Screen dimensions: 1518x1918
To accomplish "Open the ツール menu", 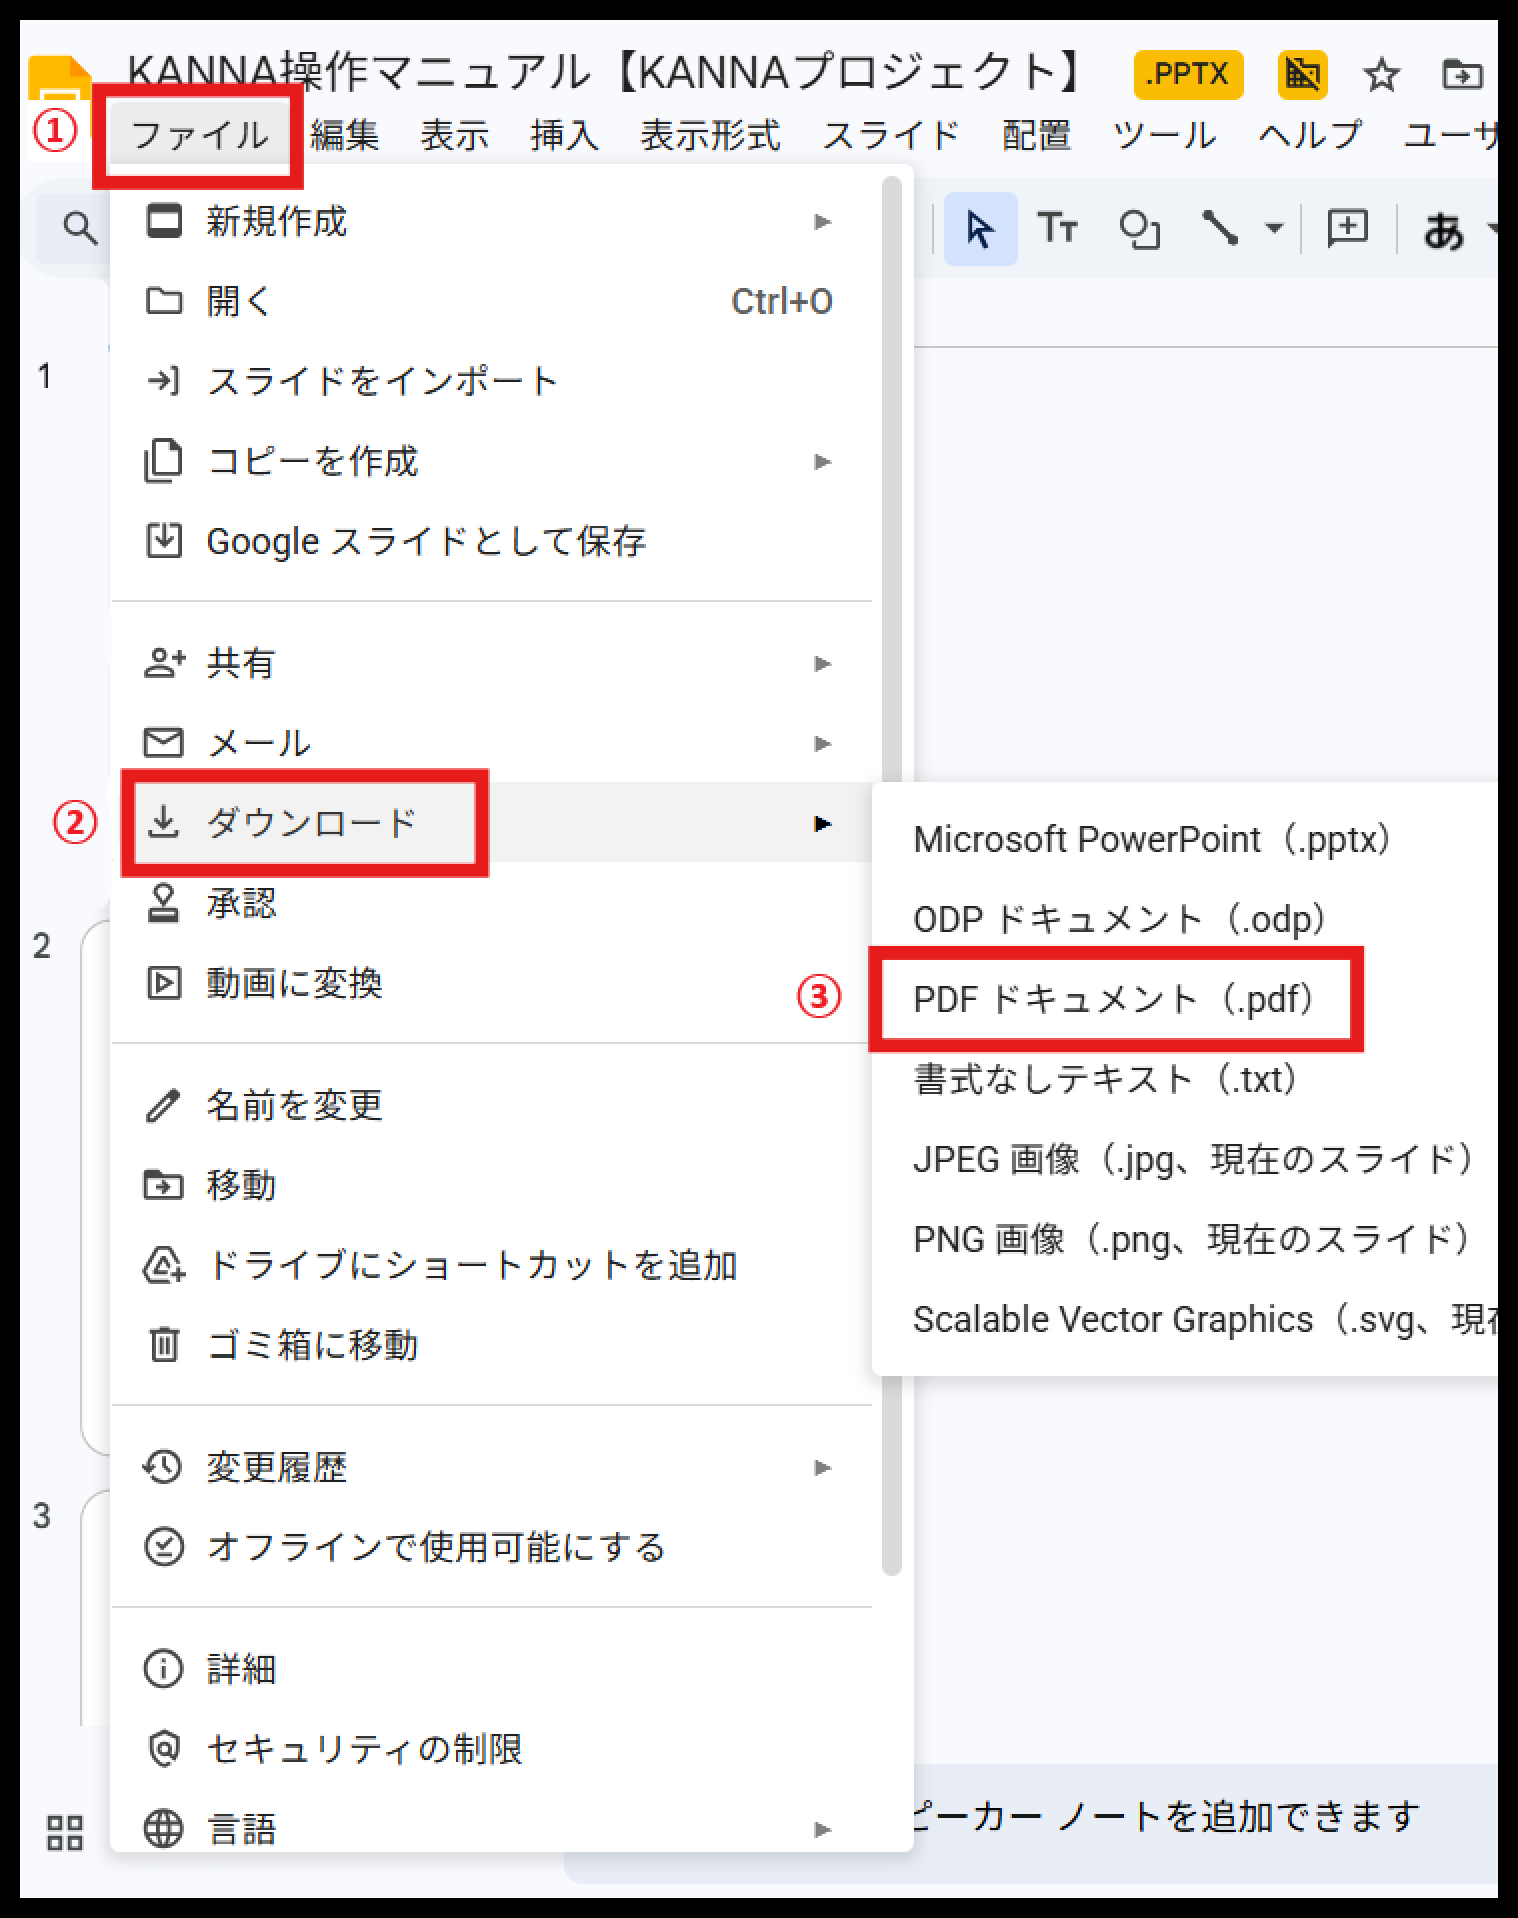I will point(1165,135).
